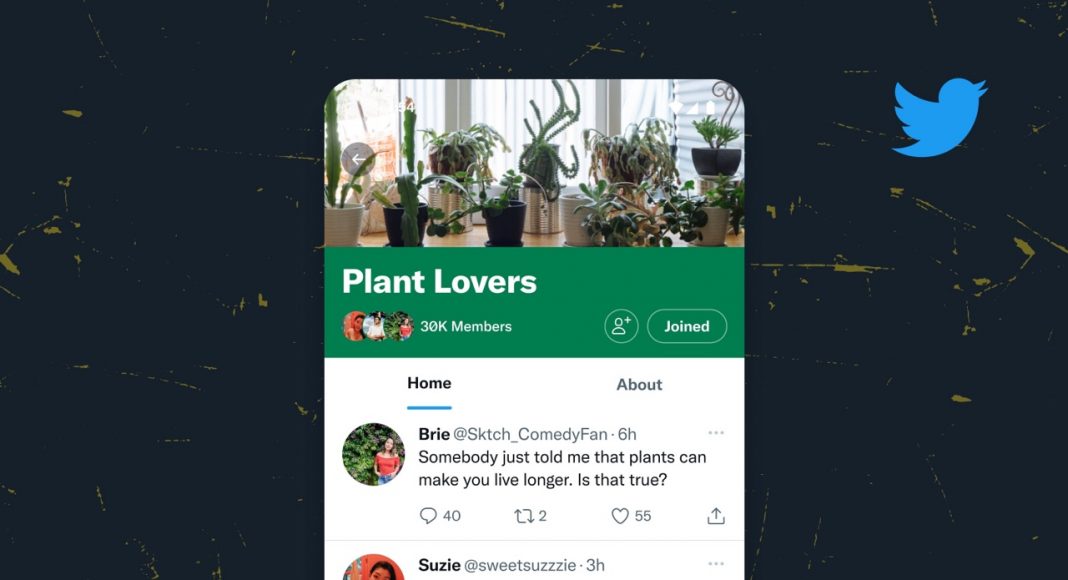Click the @sweetsuzzzie handle link
The image size is (1068, 580).
coord(520,565)
